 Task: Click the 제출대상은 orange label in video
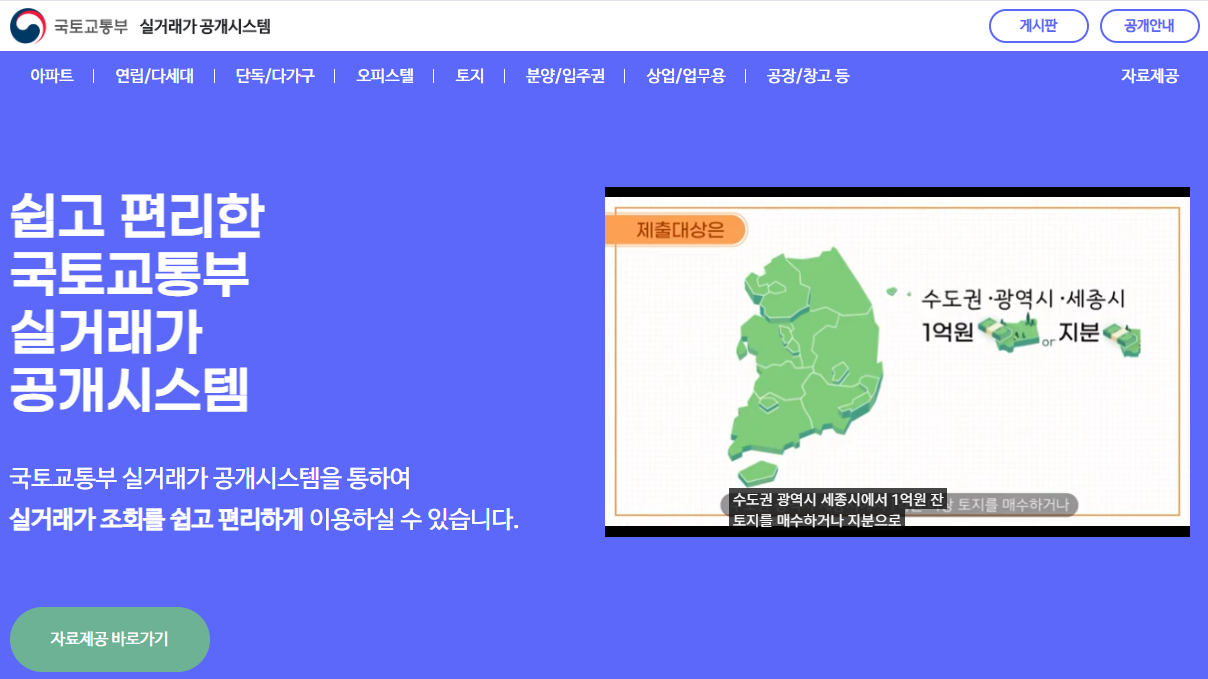678,230
